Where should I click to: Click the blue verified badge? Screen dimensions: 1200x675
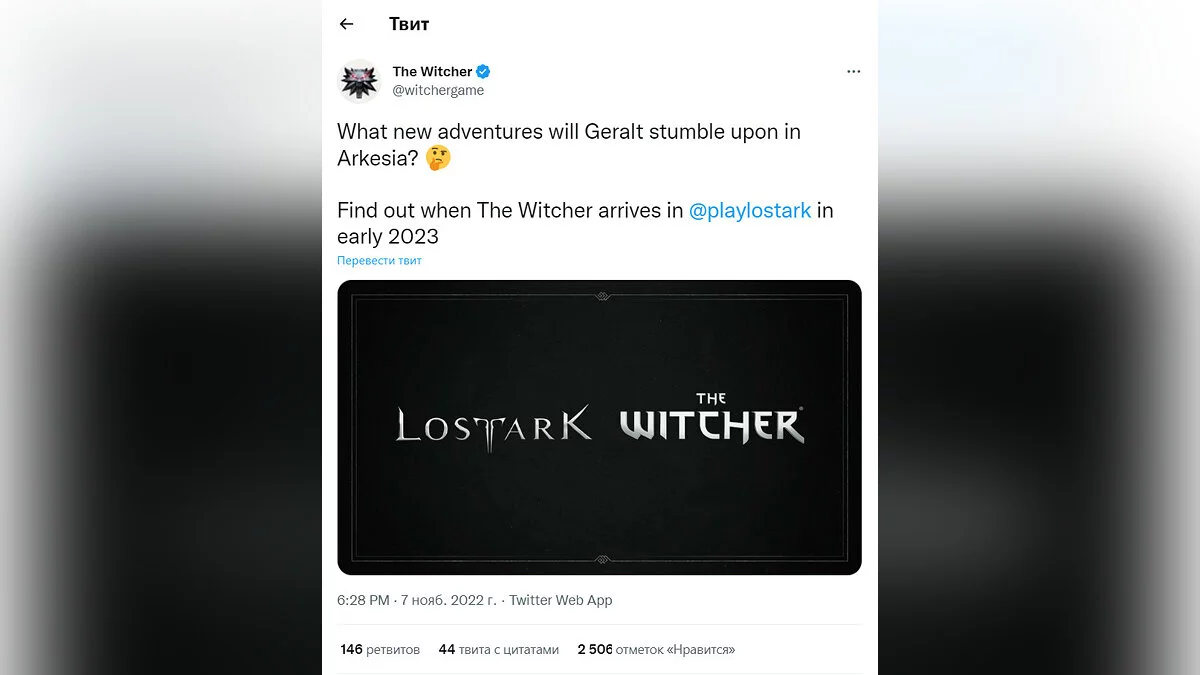point(483,72)
